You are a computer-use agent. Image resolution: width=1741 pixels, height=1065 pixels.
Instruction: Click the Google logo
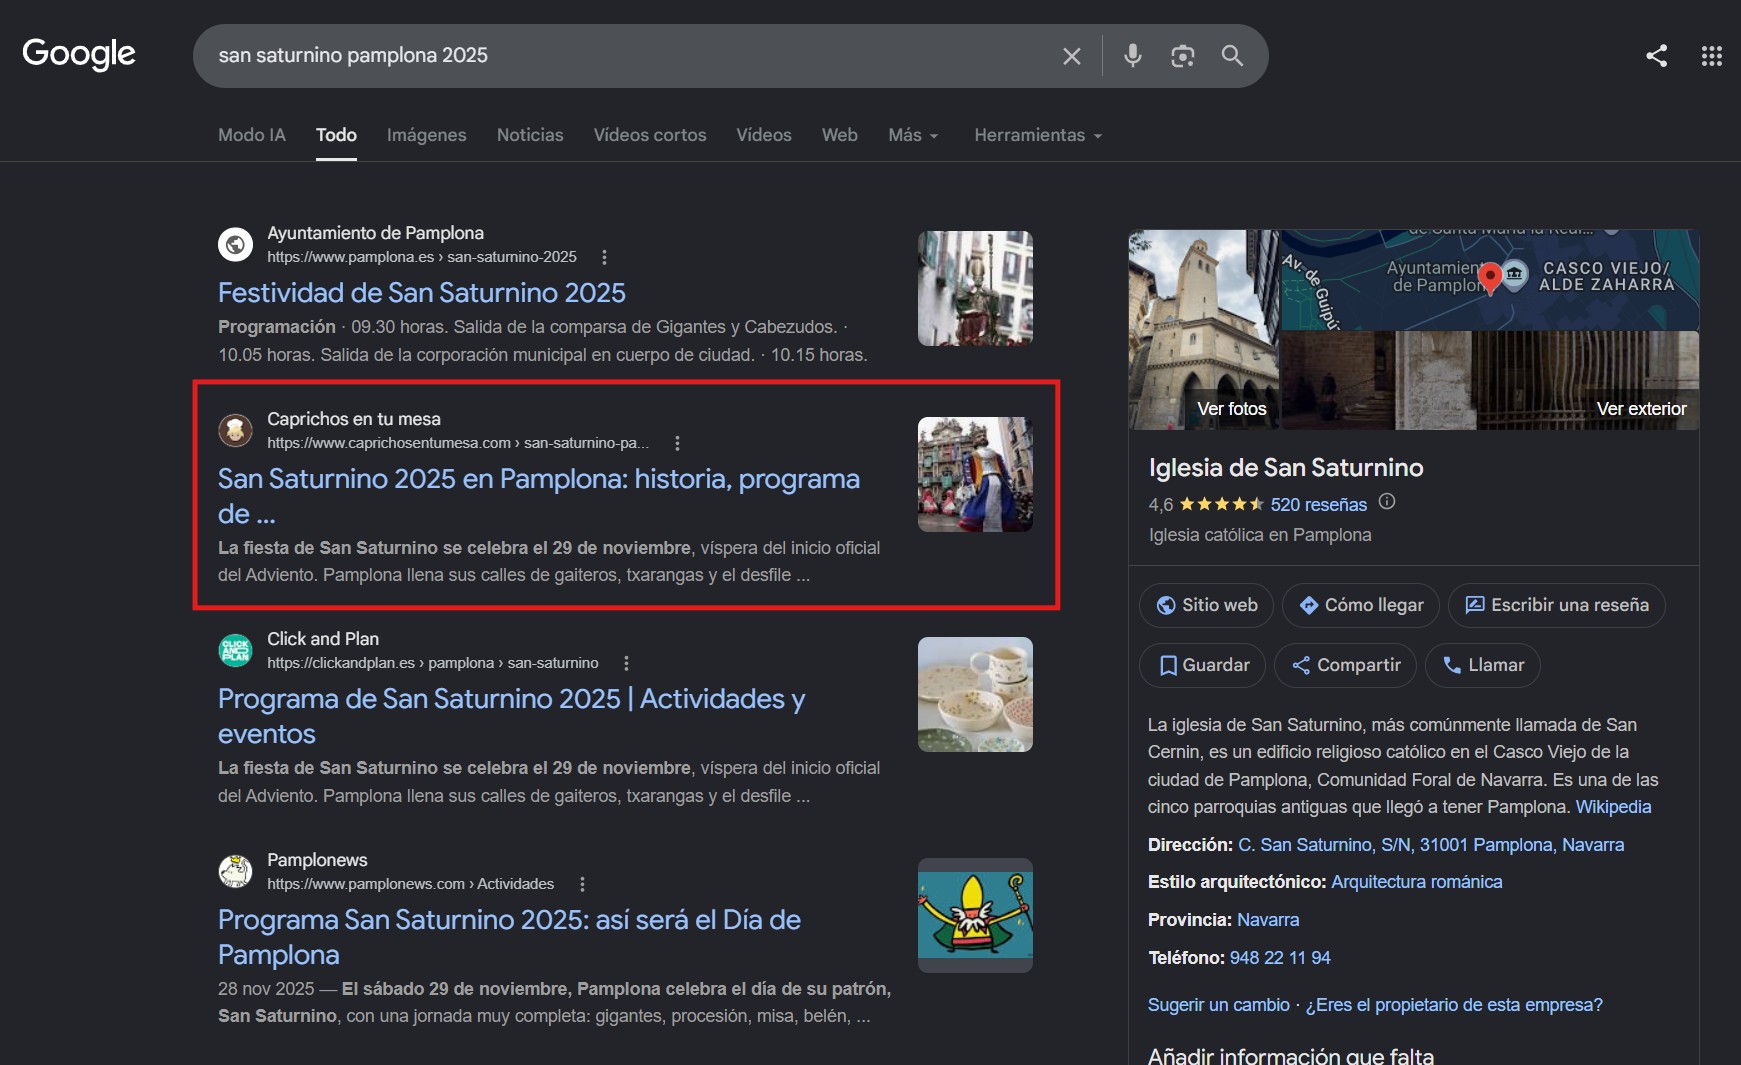click(79, 54)
